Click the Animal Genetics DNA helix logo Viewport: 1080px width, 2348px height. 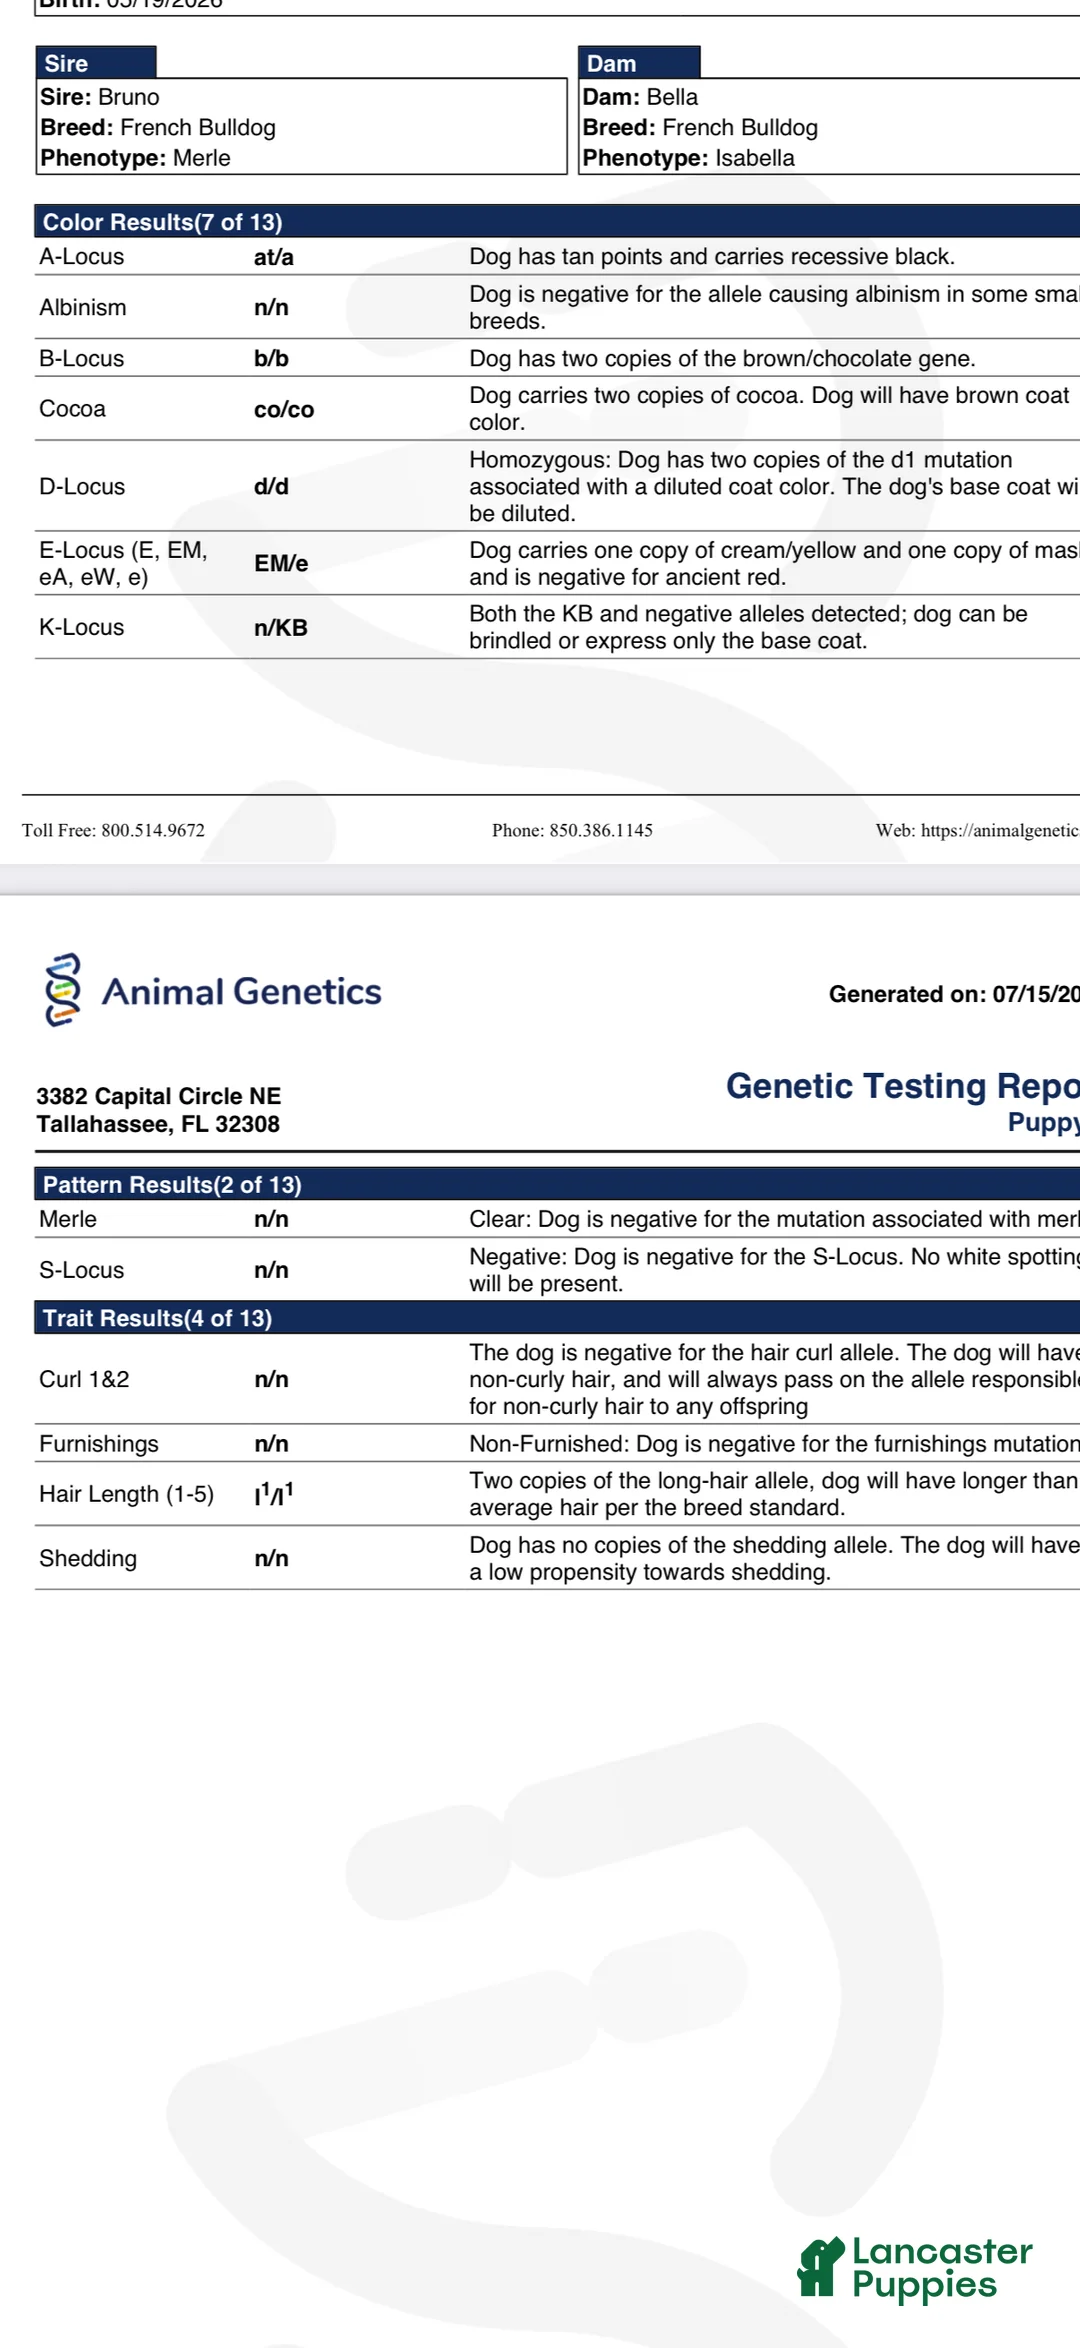[63, 990]
